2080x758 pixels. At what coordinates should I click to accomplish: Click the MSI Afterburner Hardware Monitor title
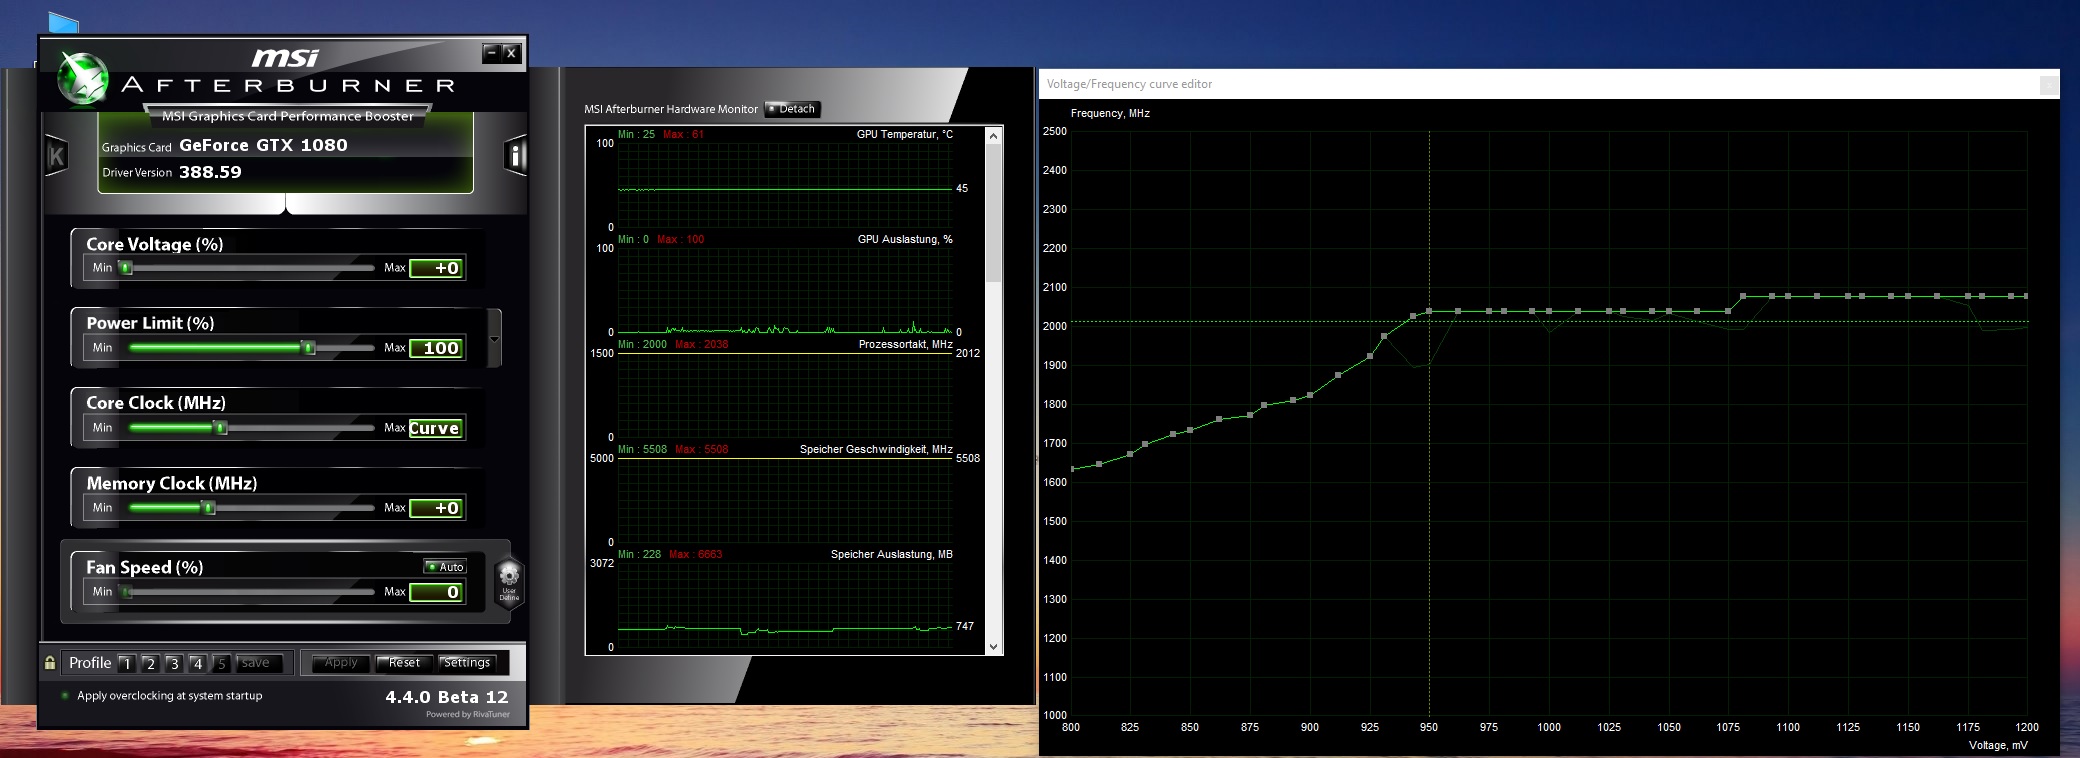671,109
